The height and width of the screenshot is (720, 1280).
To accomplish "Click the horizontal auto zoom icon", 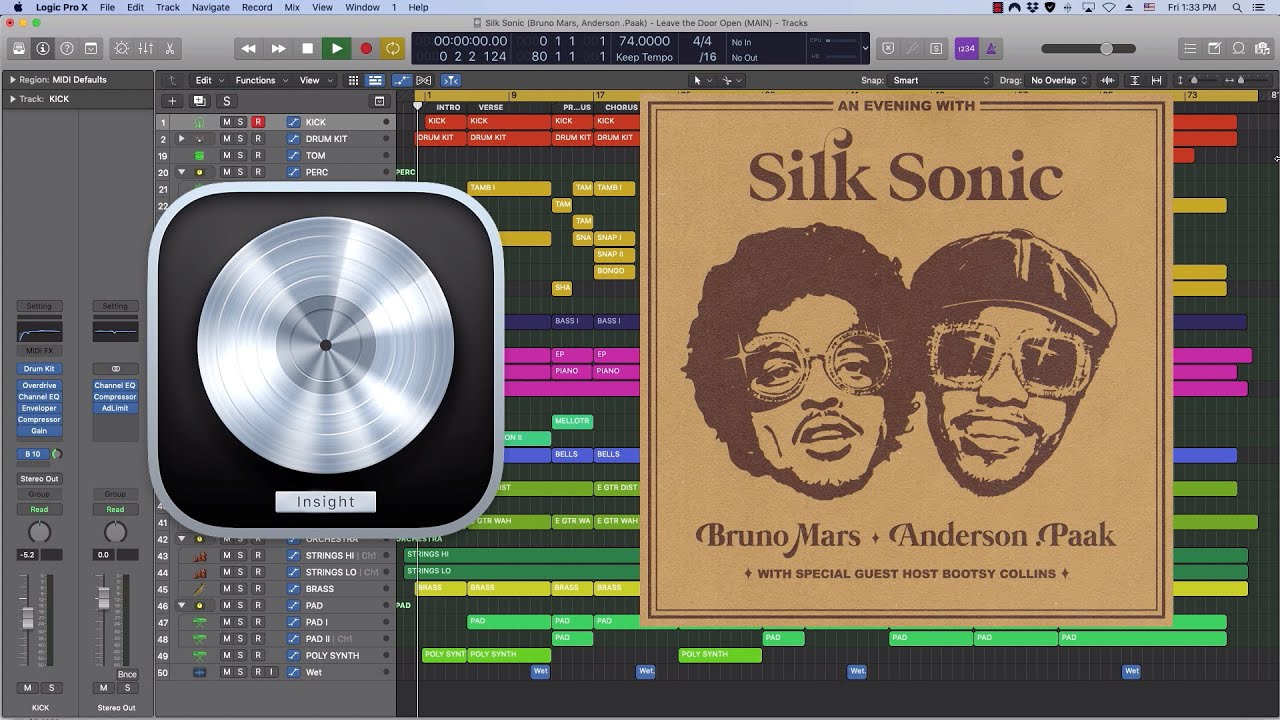I will pyautogui.click(x=1157, y=80).
